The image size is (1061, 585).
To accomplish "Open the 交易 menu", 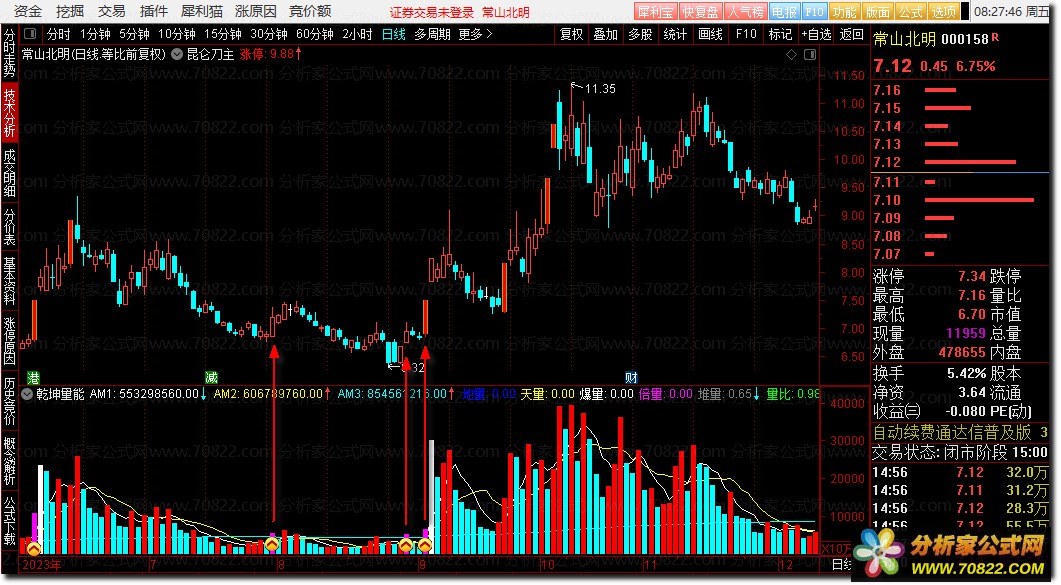I will (112, 11).
